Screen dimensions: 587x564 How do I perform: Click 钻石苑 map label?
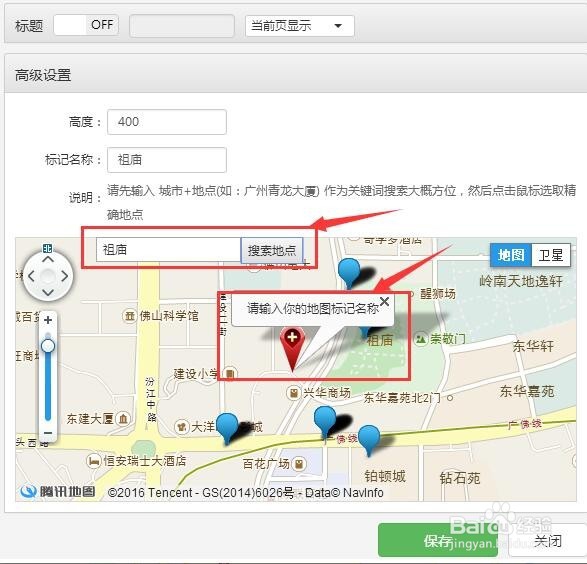460,478
